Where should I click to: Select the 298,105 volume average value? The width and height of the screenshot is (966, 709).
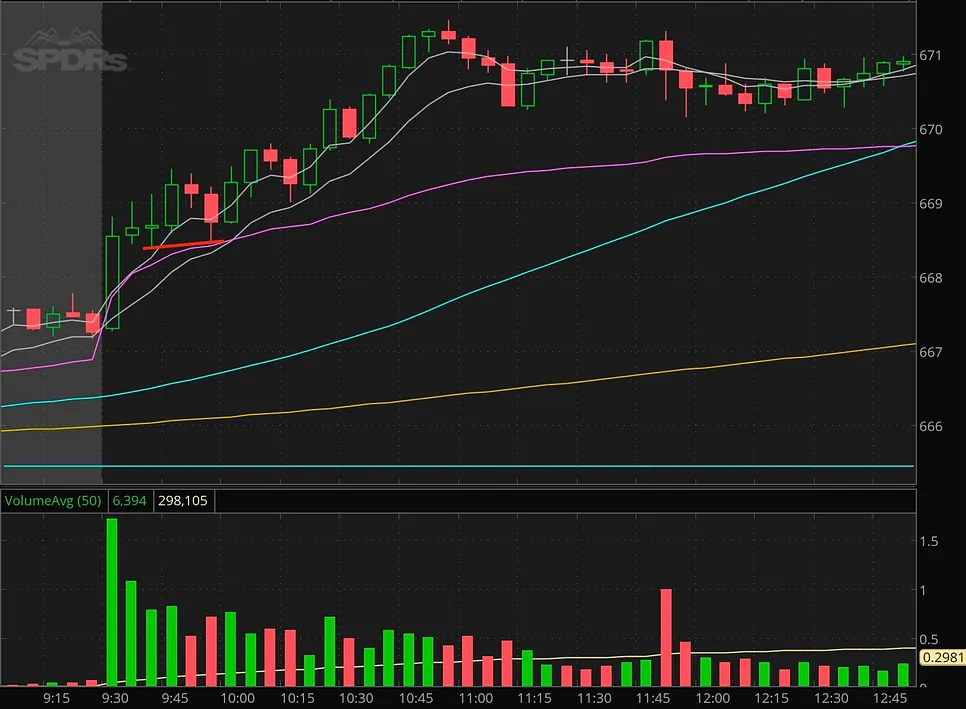point(182,501)
